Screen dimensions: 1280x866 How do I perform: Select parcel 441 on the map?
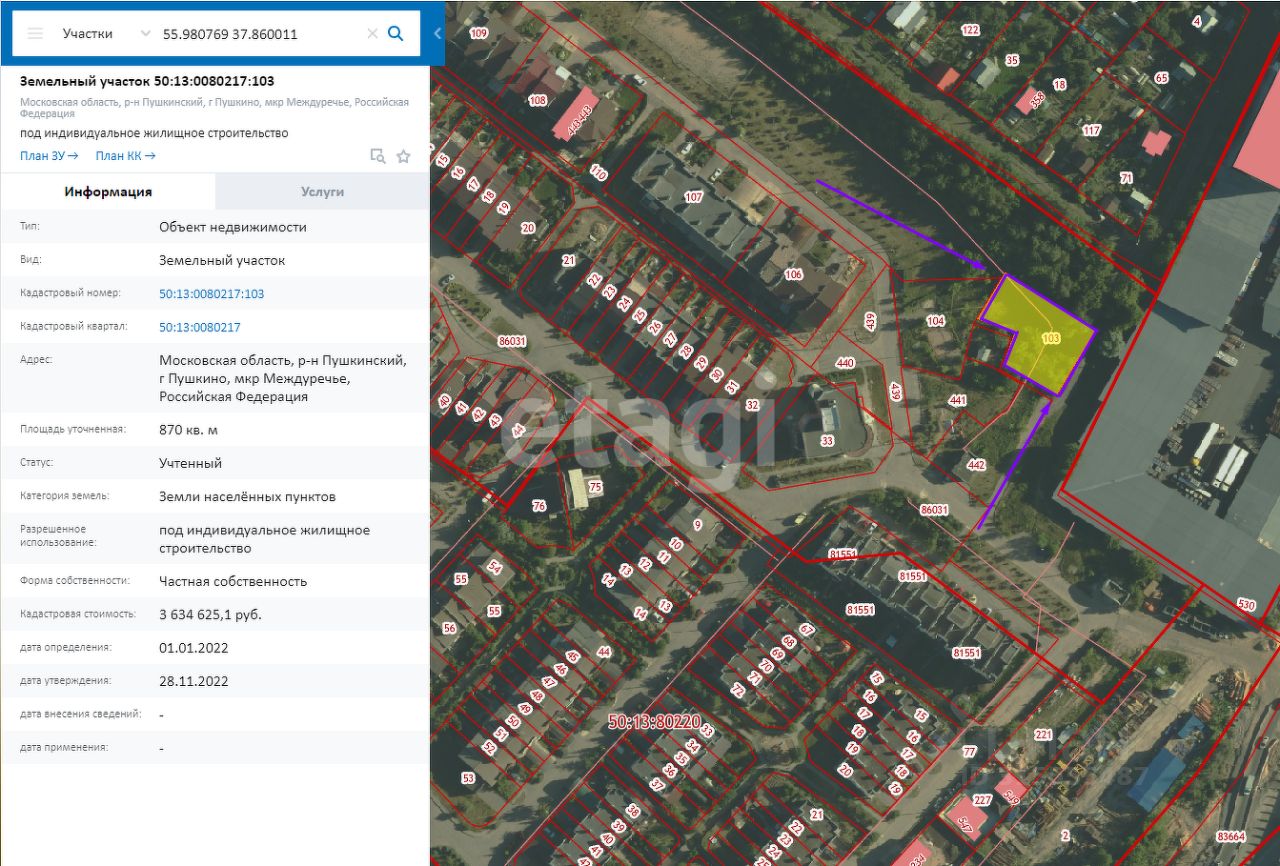point(958,401)
